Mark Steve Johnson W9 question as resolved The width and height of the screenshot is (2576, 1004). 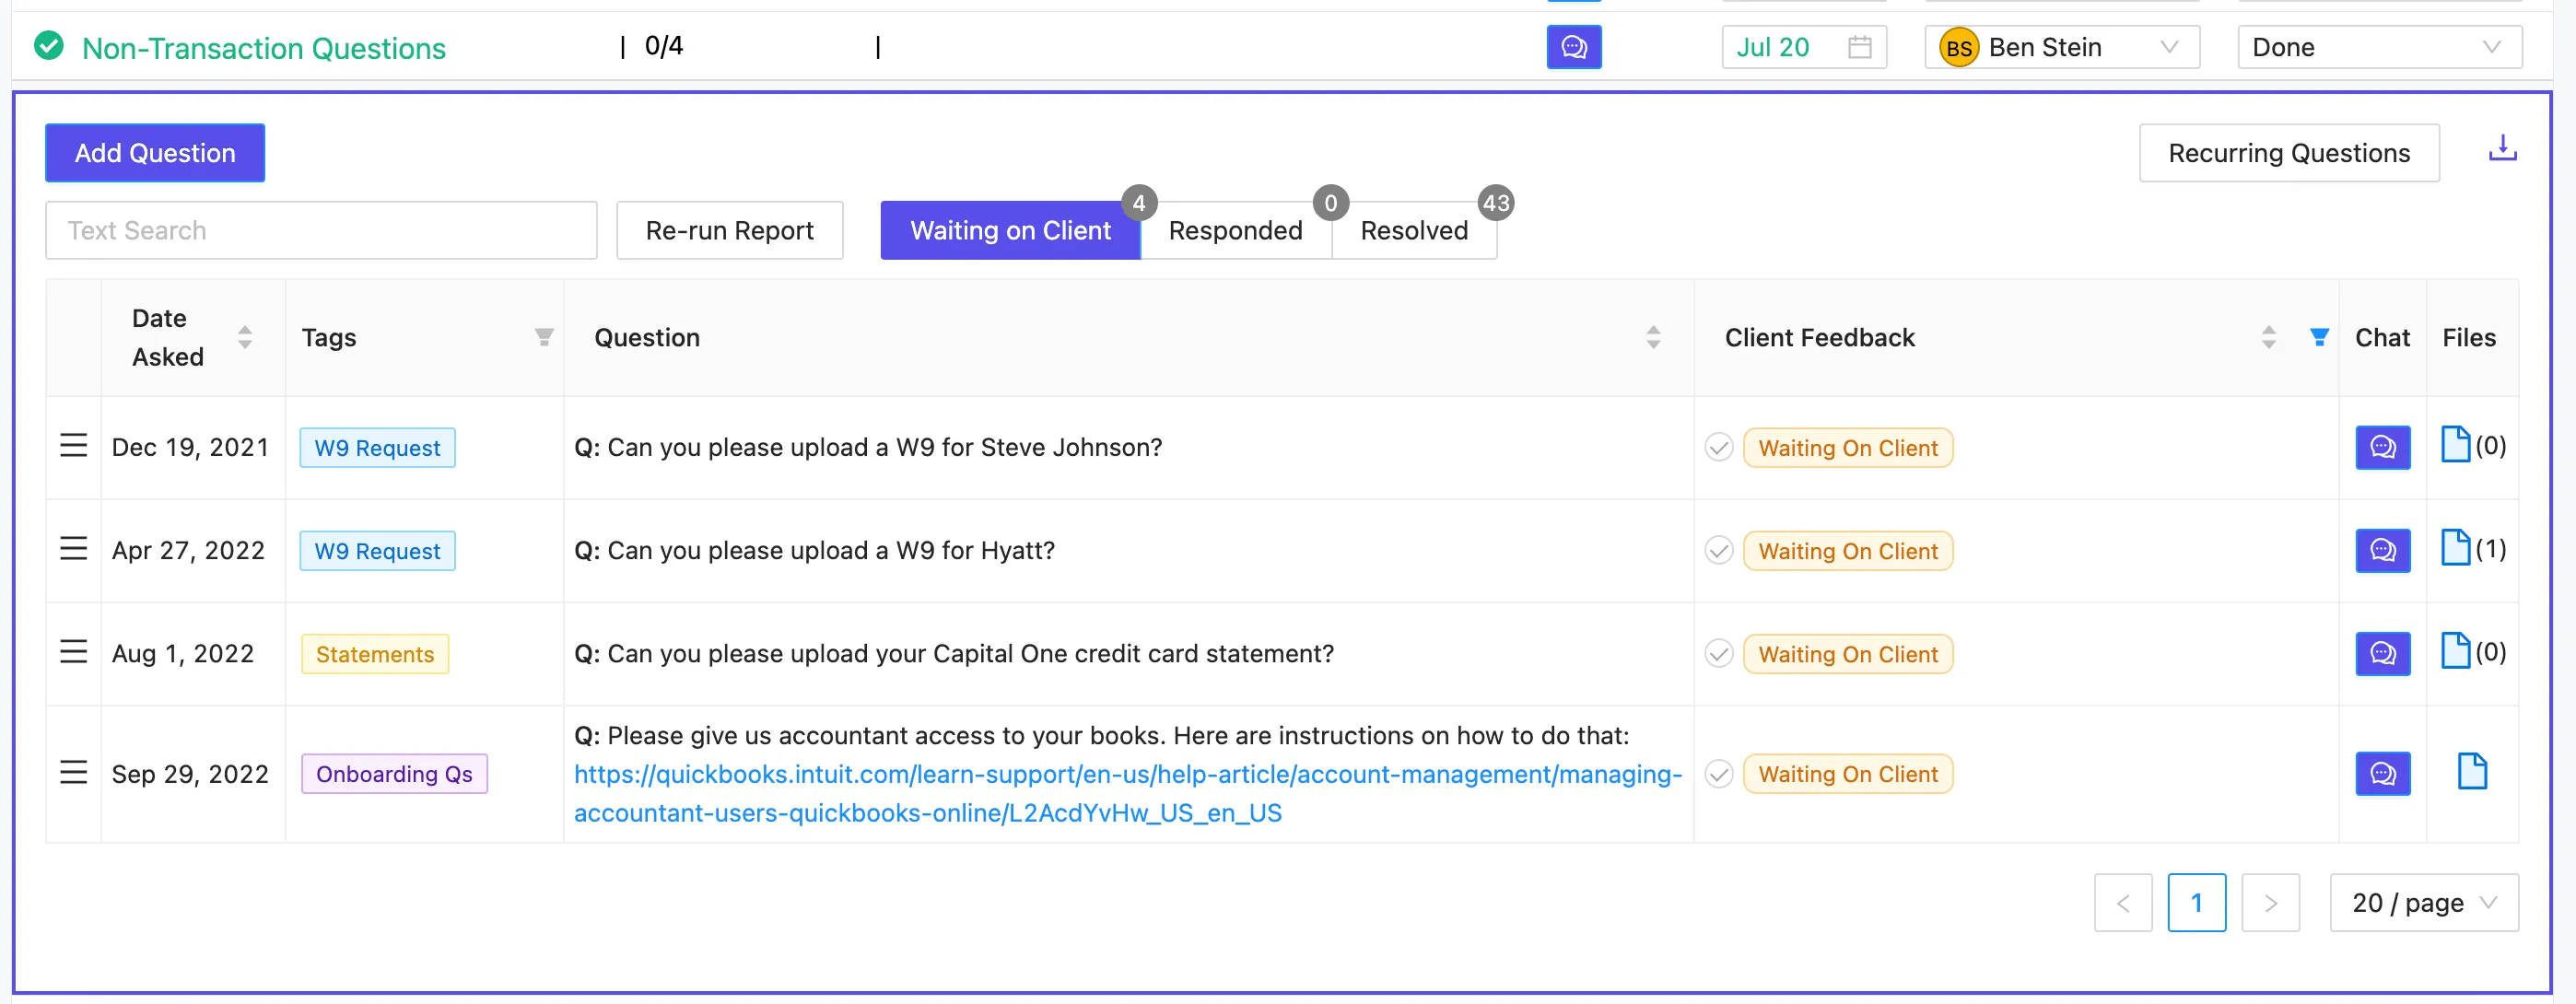coord(1717,447)
